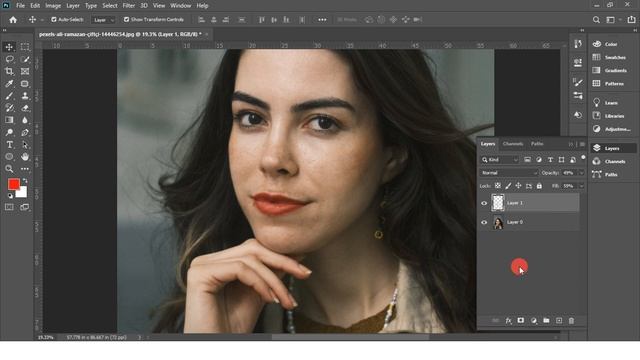Screen dimensions: 640x360
Task: Select the Eyedropper tool
Action: (x=9, y=84)
